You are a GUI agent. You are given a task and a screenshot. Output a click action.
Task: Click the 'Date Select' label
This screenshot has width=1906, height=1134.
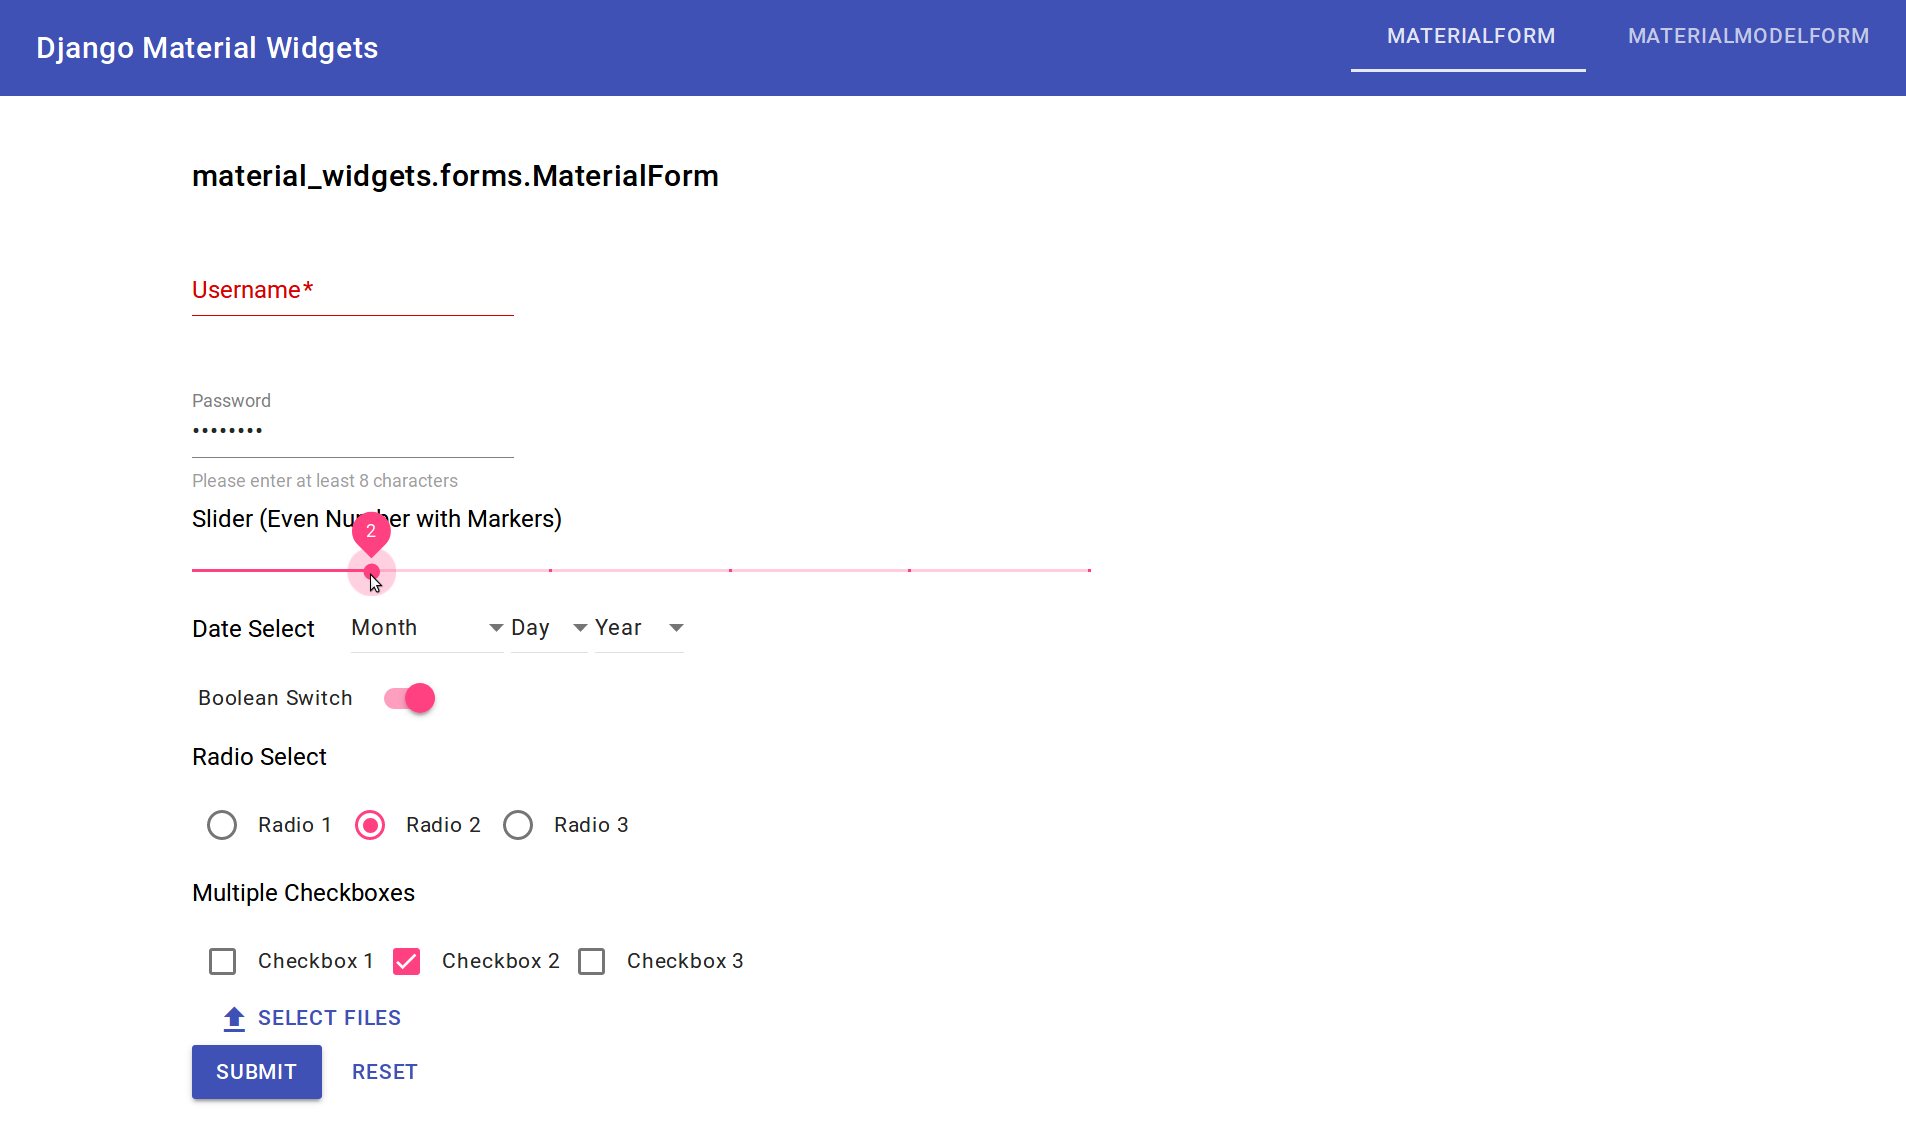[x=253, y=629]
